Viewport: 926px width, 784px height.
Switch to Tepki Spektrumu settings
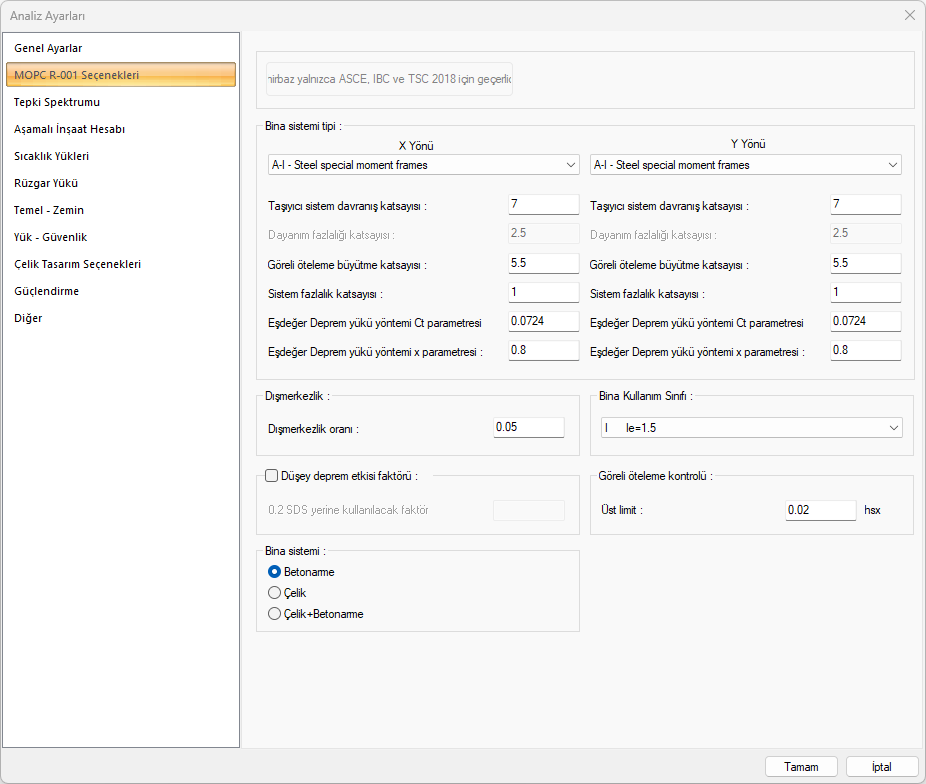point(57,102)
